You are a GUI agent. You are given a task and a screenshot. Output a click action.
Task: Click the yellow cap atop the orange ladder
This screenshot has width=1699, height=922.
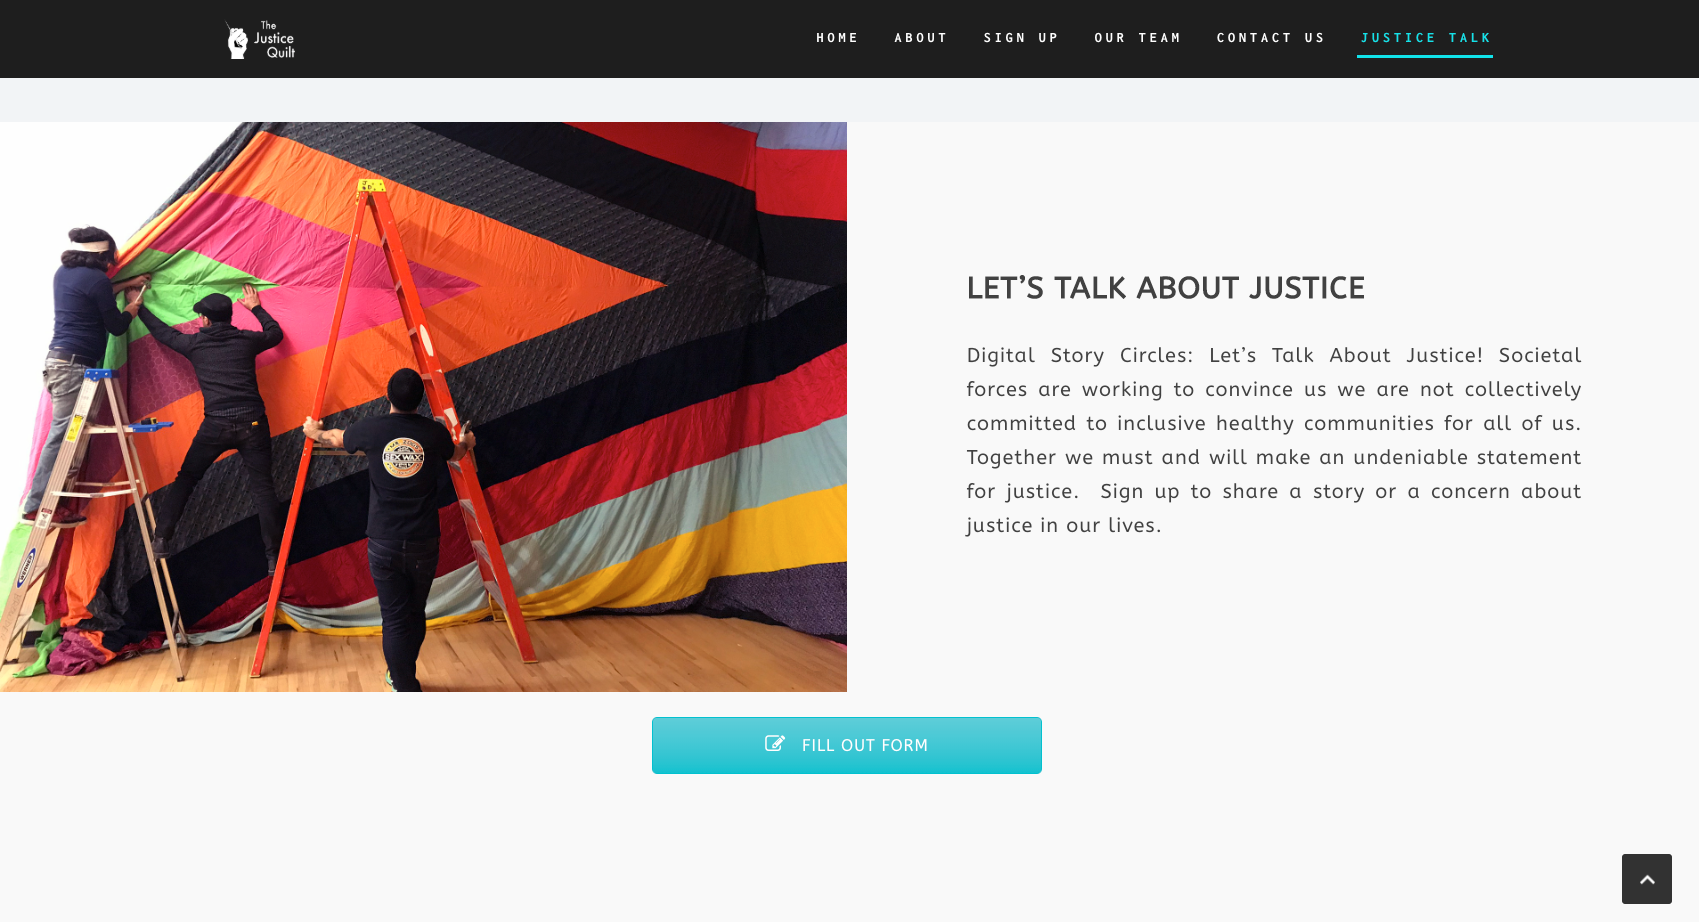tap(371, 185)
